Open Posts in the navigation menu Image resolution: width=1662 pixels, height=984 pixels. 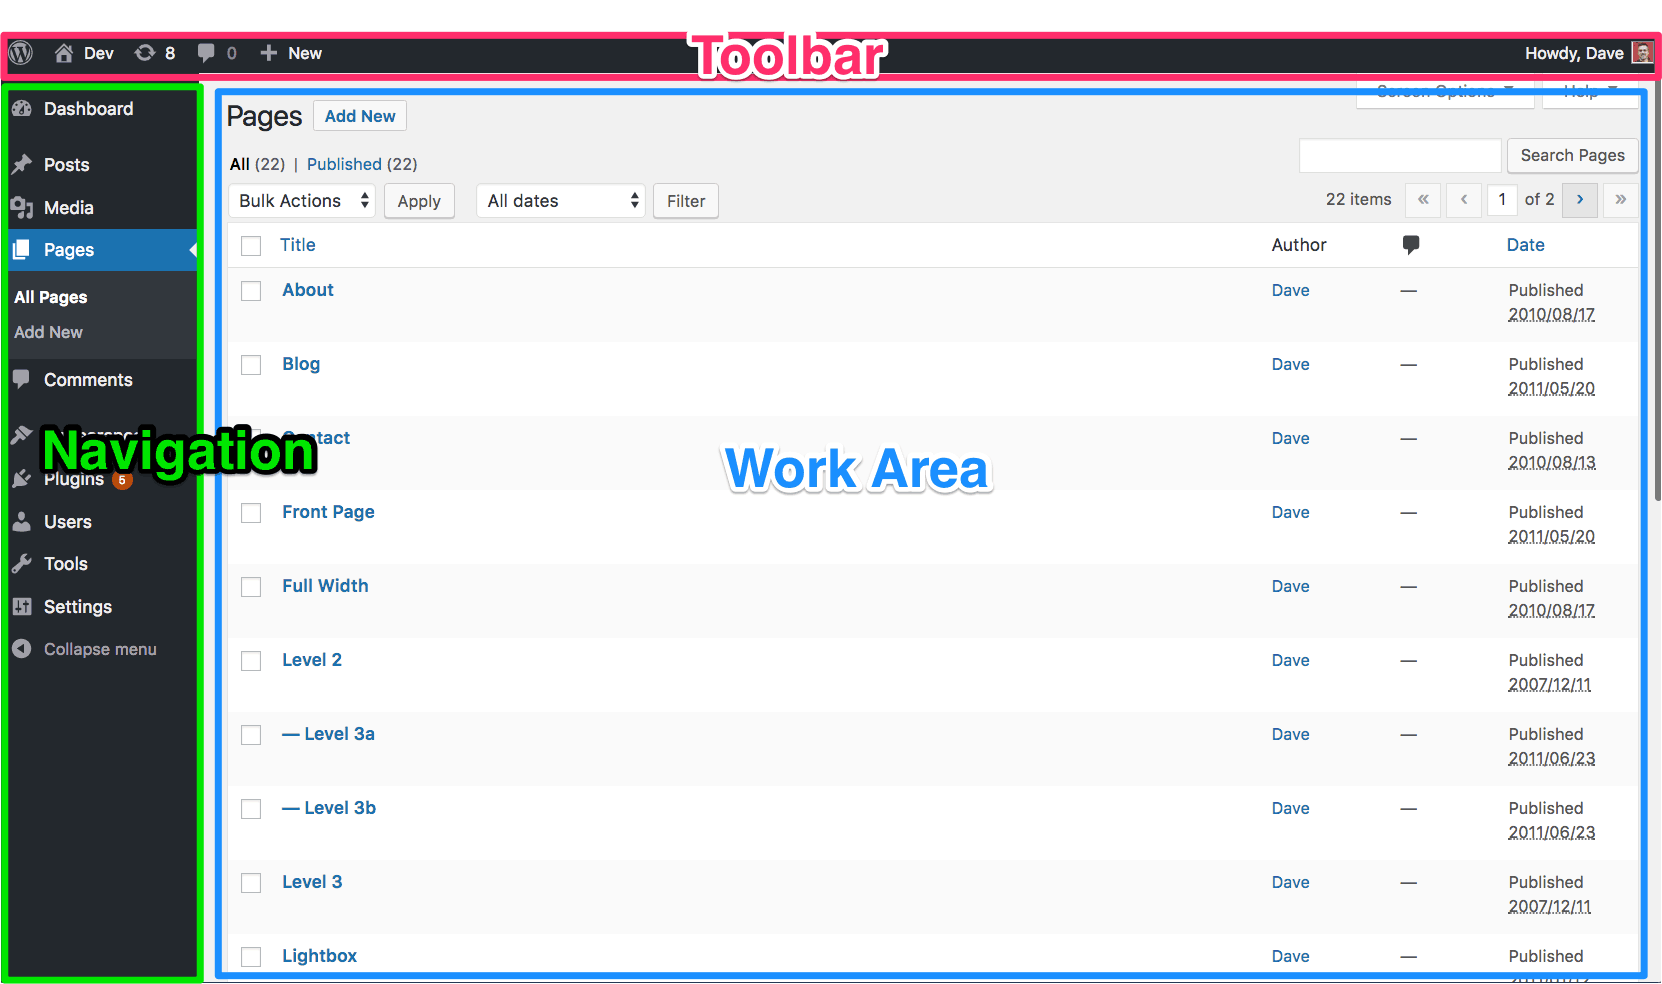click(x=66, y=165)
